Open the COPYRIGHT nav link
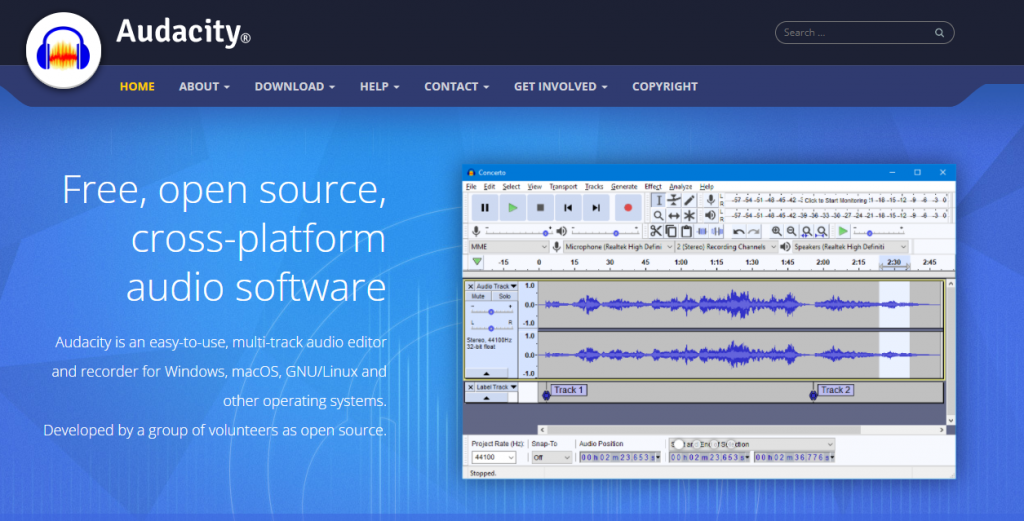1024x521 pixels. (665, 86)
